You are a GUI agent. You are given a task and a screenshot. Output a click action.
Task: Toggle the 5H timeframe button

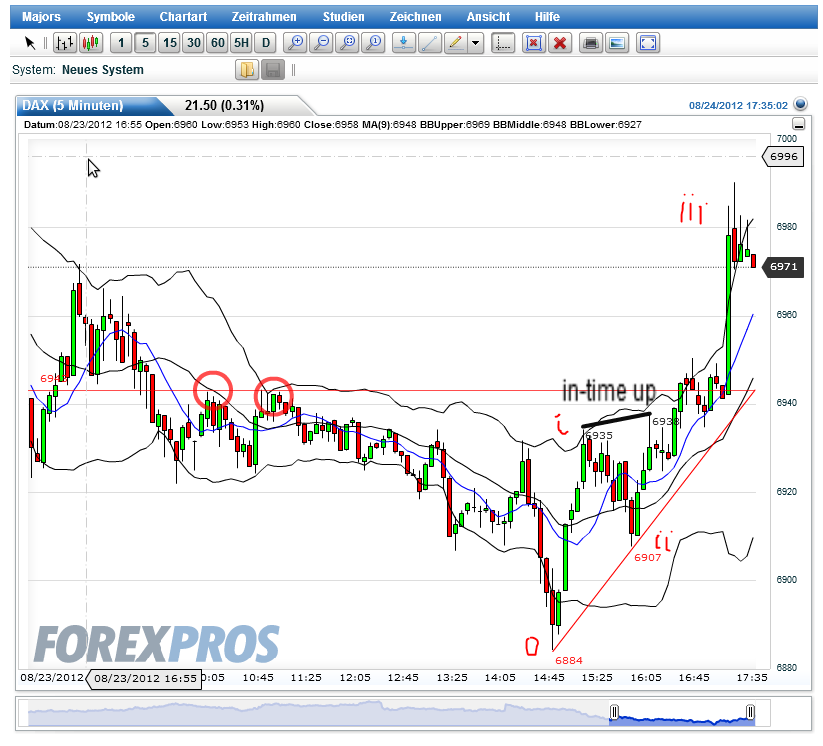[x=240, y=43]
